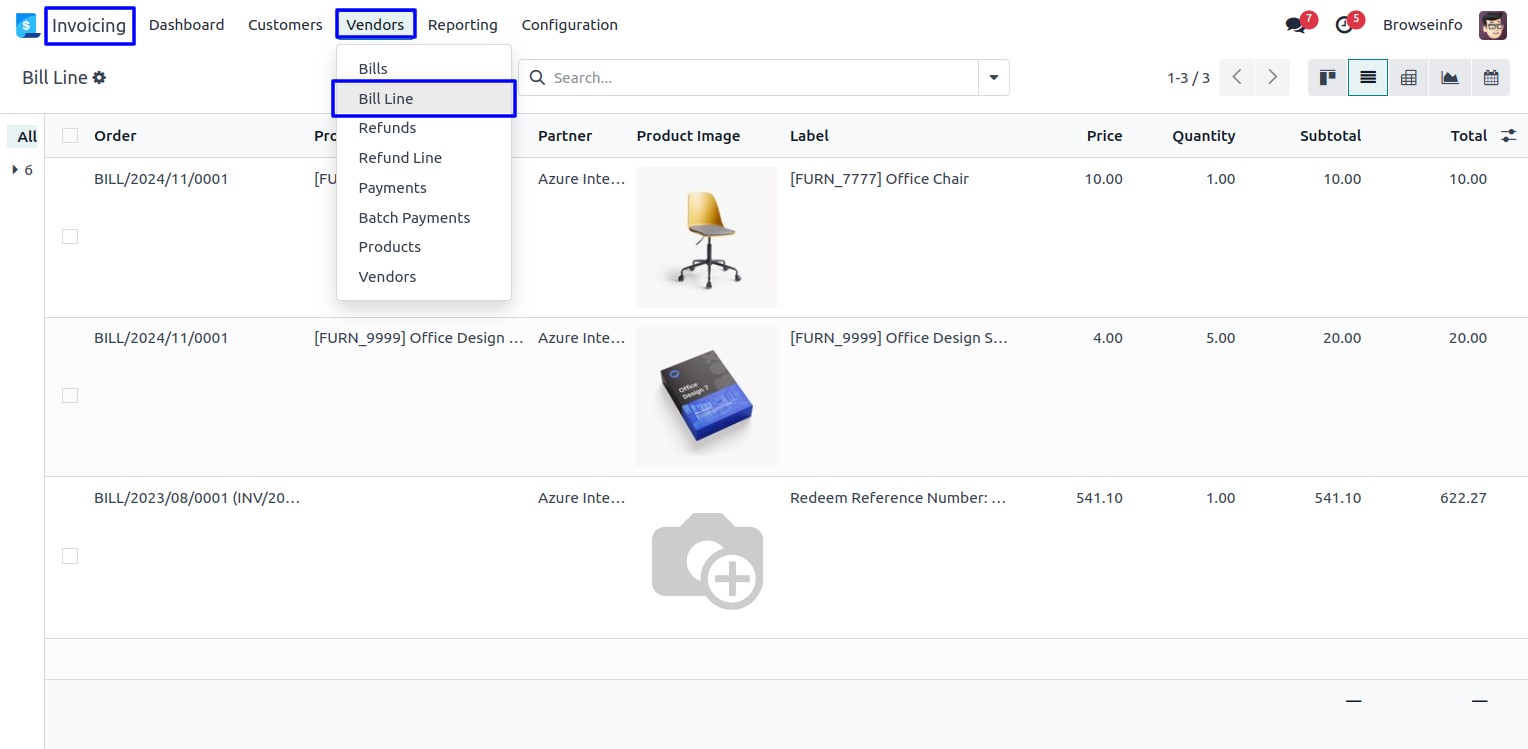The height and width of the screenshot is (749, 1528).
Task: Switch to Pivot view
Action: pos(1409,77)
